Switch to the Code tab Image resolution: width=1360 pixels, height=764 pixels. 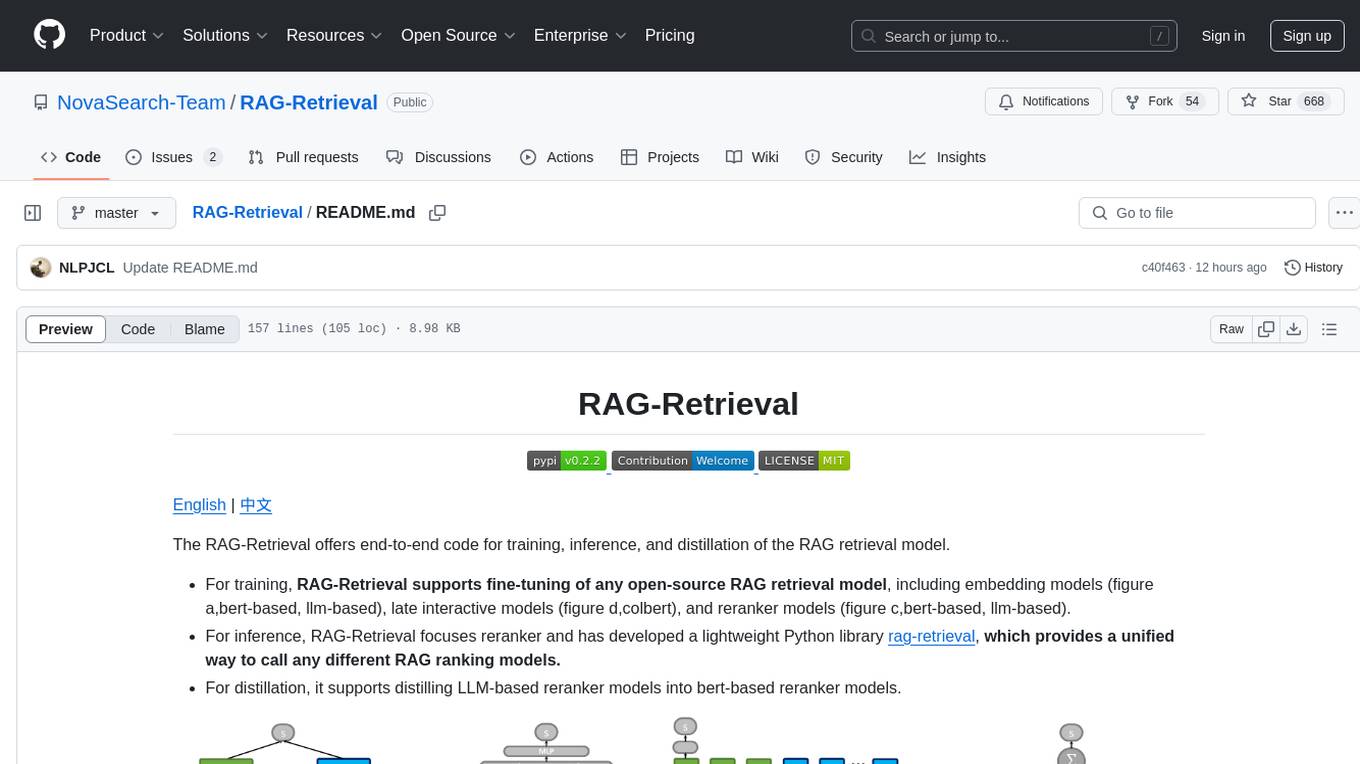point(71,157)
